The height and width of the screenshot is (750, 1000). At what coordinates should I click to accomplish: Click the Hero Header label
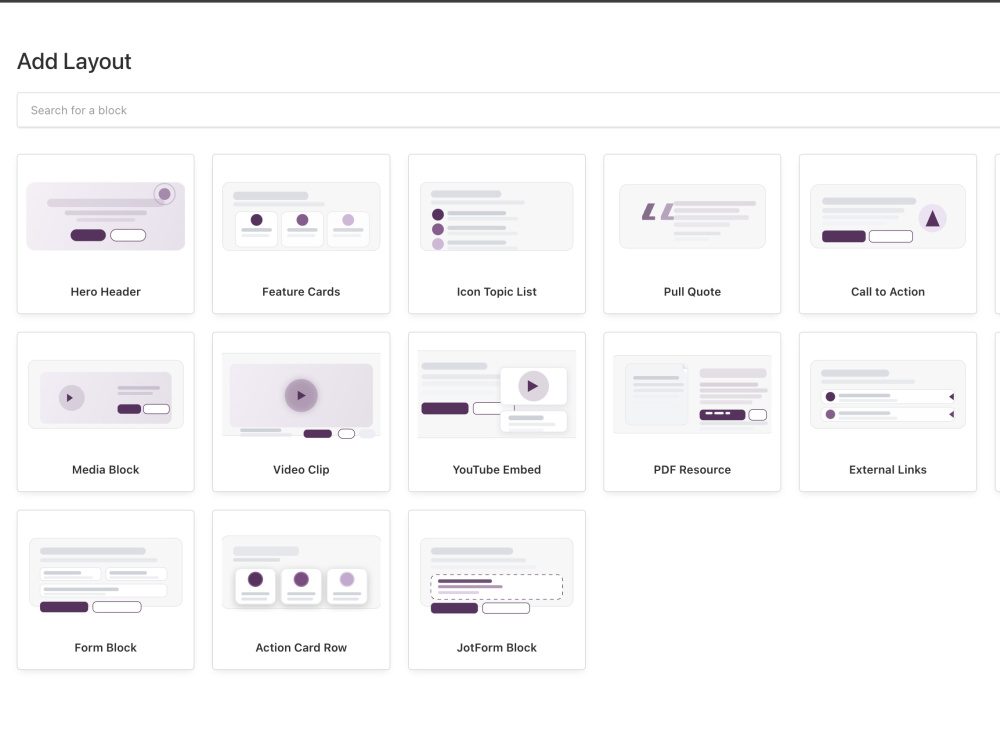106,291
